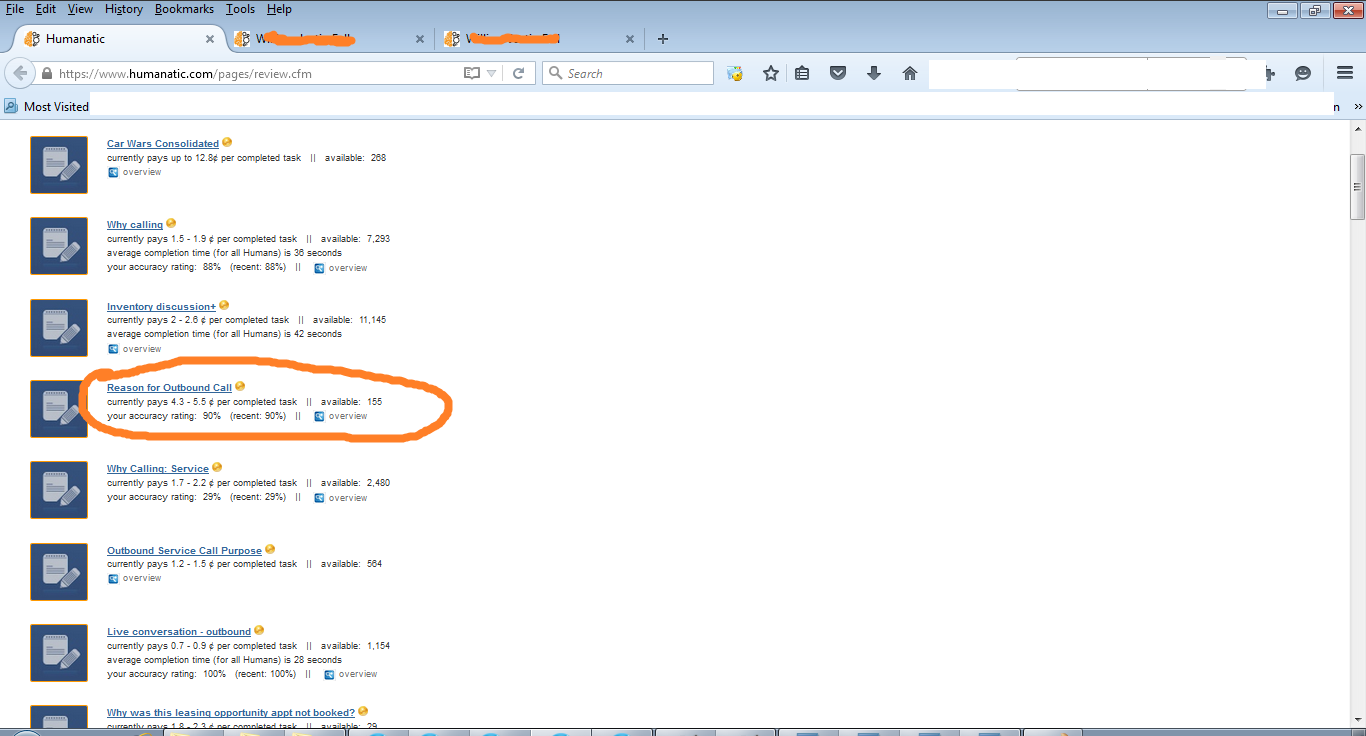
Task: Open the Outbound Service Call Purpose notepad icon
Action: (x=59, y=571)
